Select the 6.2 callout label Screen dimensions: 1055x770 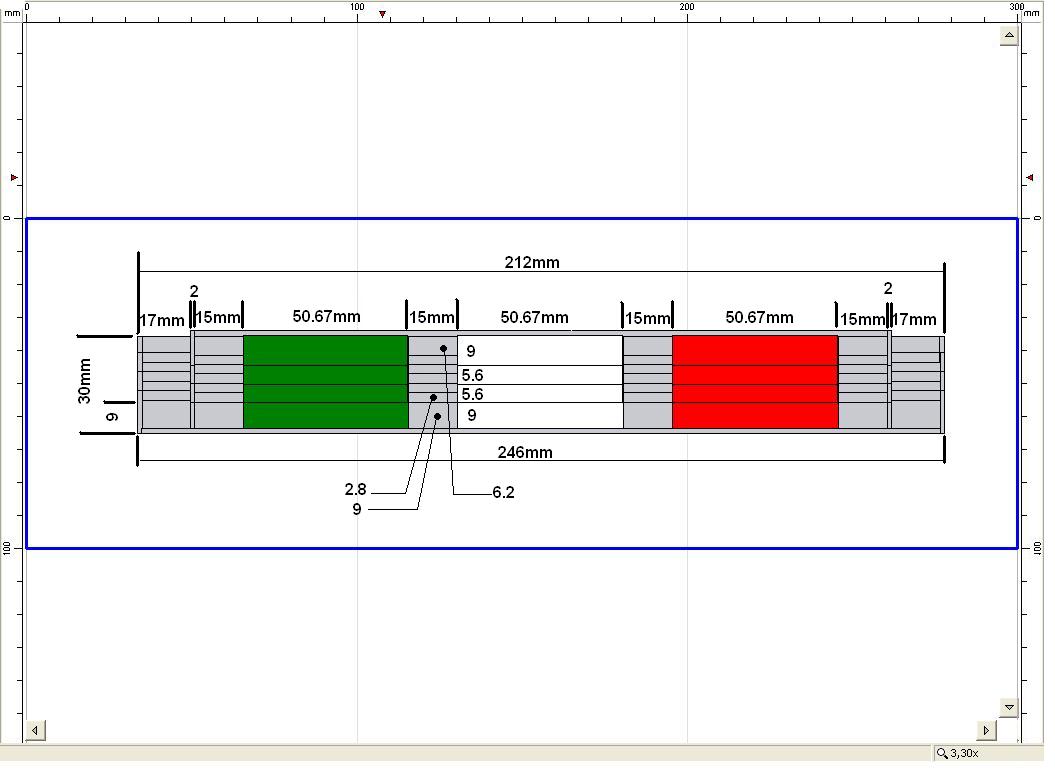click(x=503, y=492)
